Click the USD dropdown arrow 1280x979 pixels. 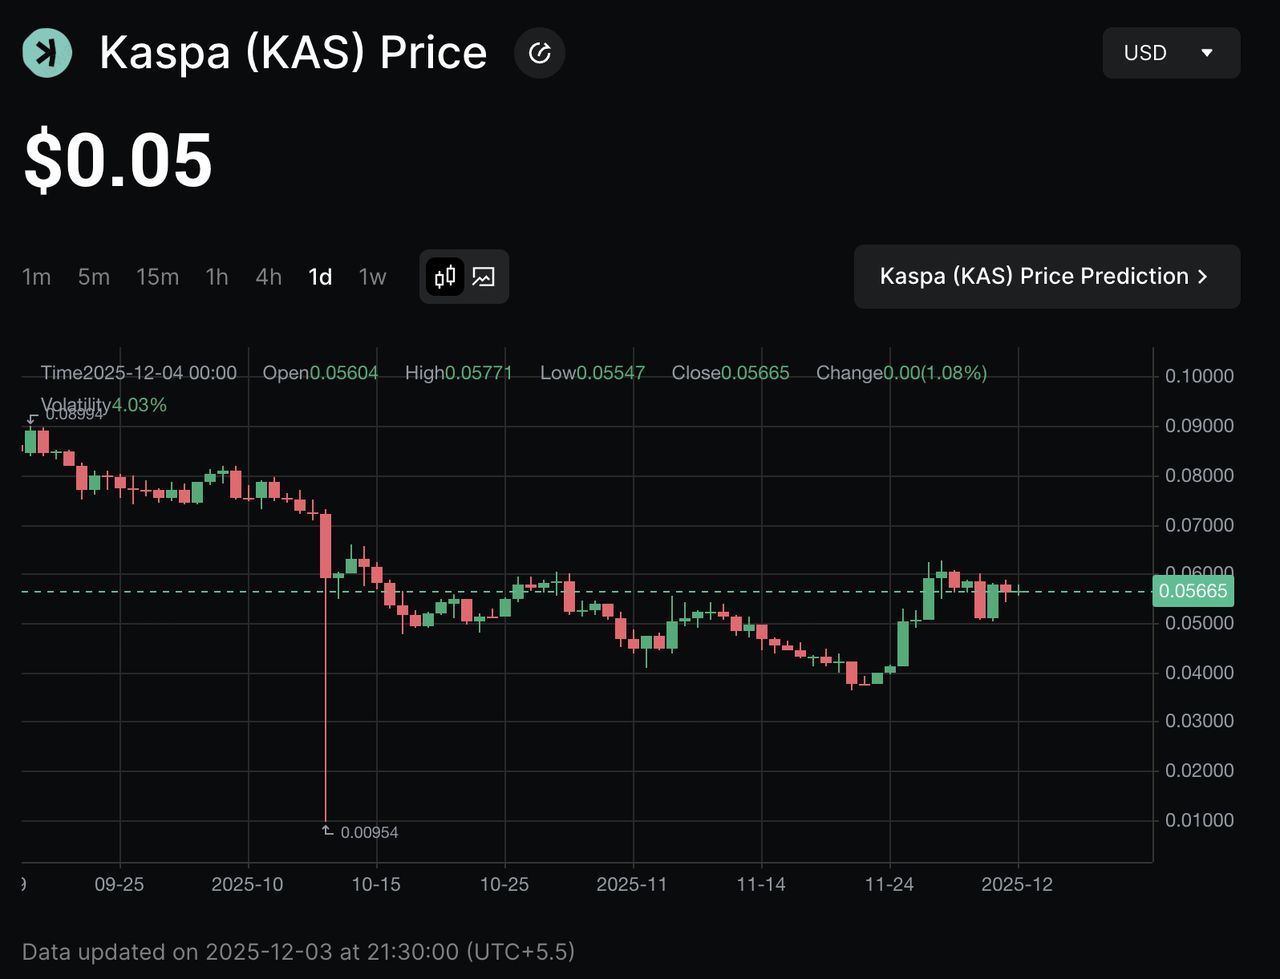1207,53
